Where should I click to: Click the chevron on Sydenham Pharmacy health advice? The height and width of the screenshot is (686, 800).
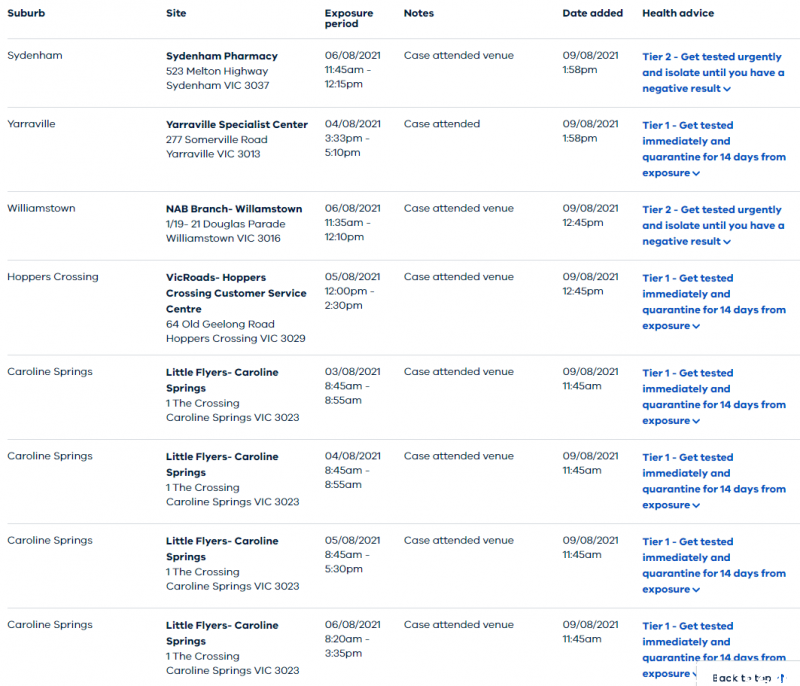click(727, 89)
